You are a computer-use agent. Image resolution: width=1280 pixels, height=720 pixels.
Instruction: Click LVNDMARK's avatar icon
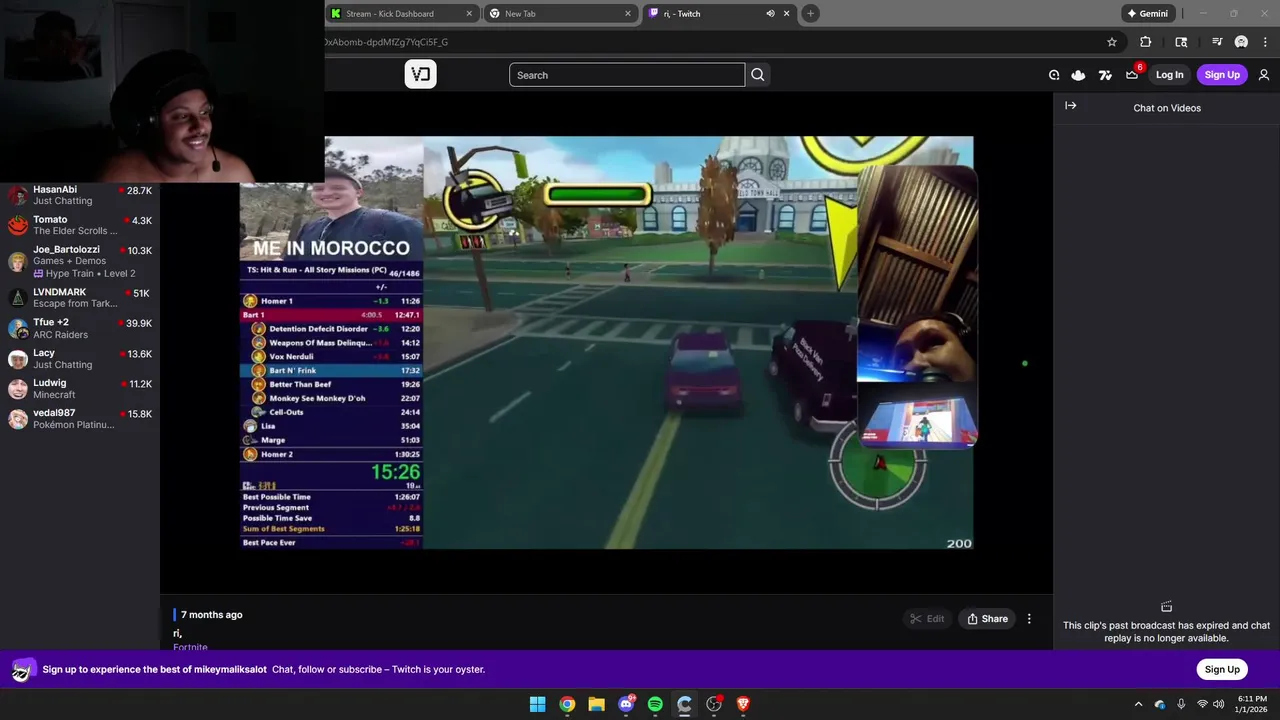click(17, 298)
